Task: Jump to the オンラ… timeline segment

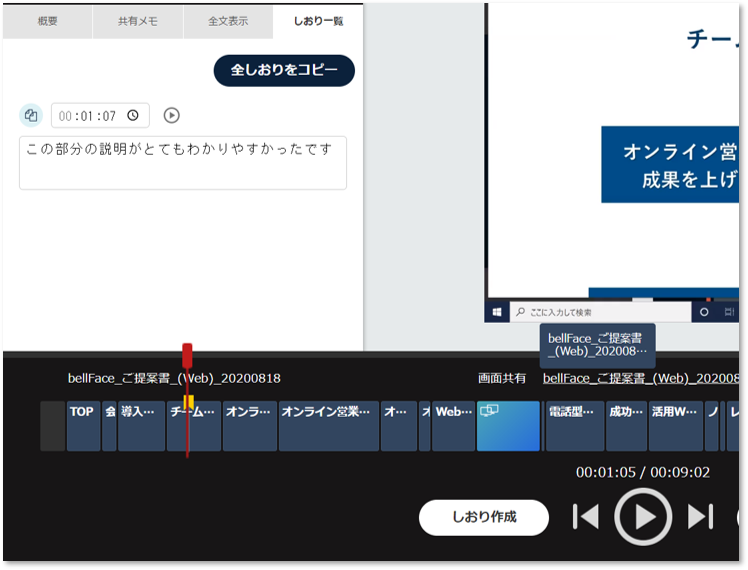Action: tap(249, 426)
